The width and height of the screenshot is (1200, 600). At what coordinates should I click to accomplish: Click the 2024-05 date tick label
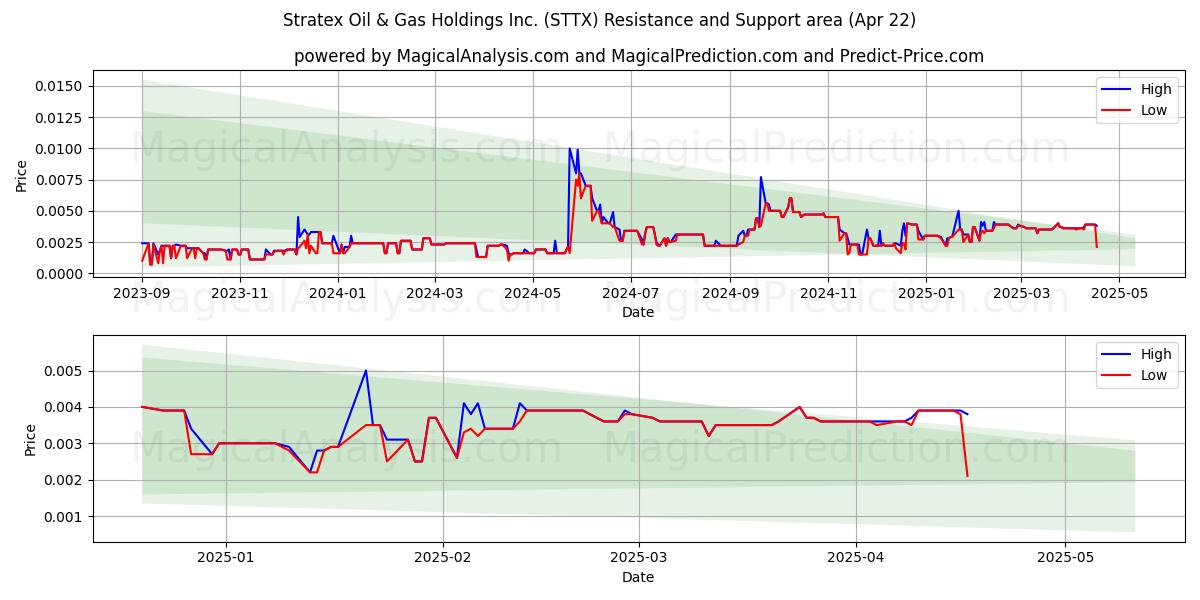click(x=532, y=293)
